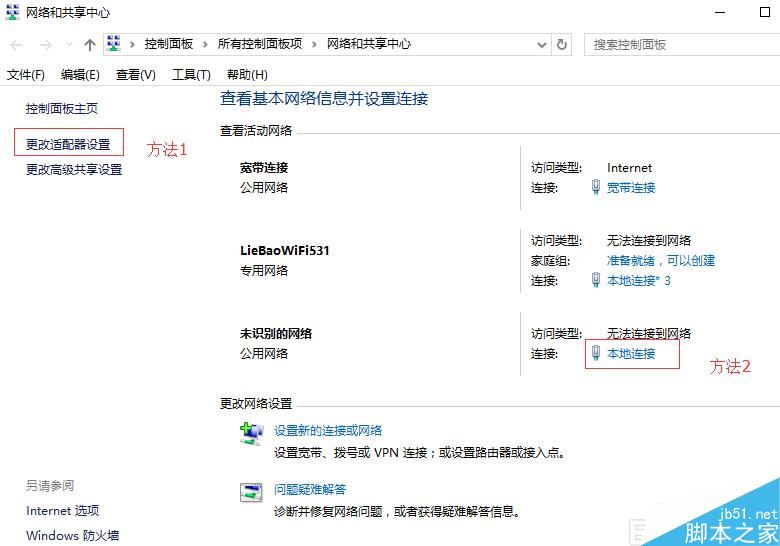This screenshot has width=780, height=546.
Task: Click the Back navigation arrow
Action: coord(17,45)
